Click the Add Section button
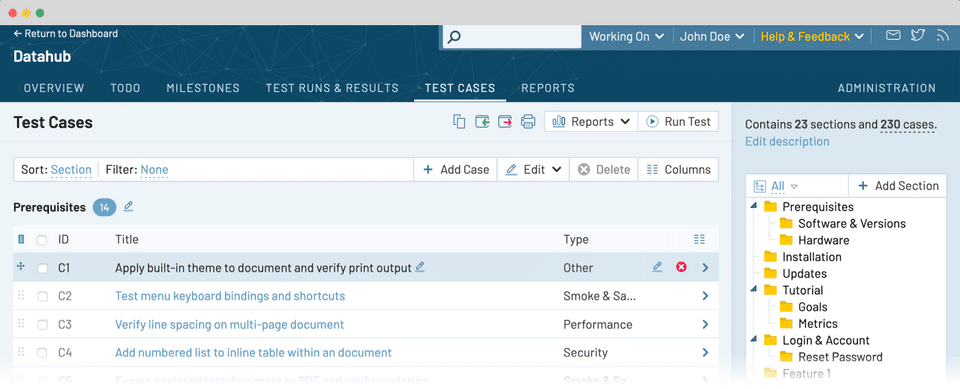 [898, 186]
